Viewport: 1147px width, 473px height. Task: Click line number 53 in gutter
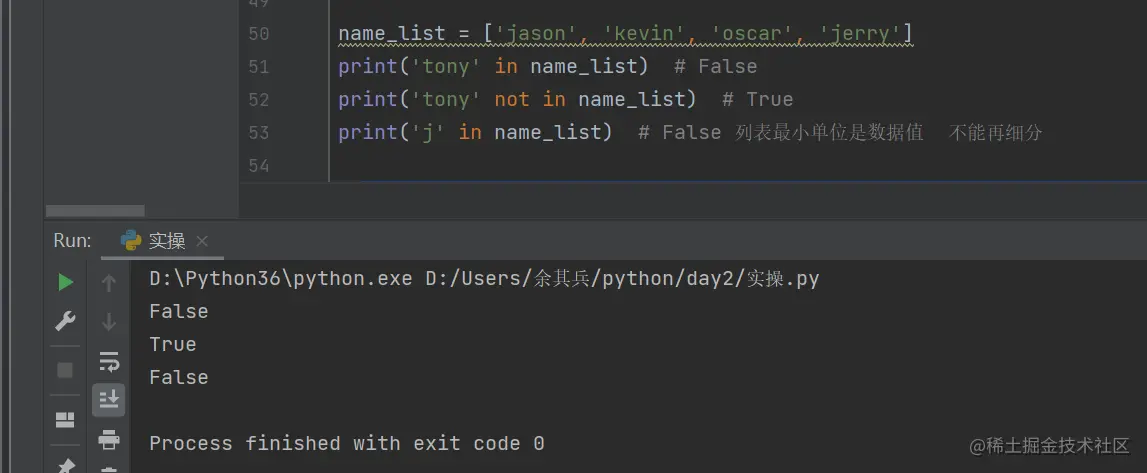pos(258,133)
